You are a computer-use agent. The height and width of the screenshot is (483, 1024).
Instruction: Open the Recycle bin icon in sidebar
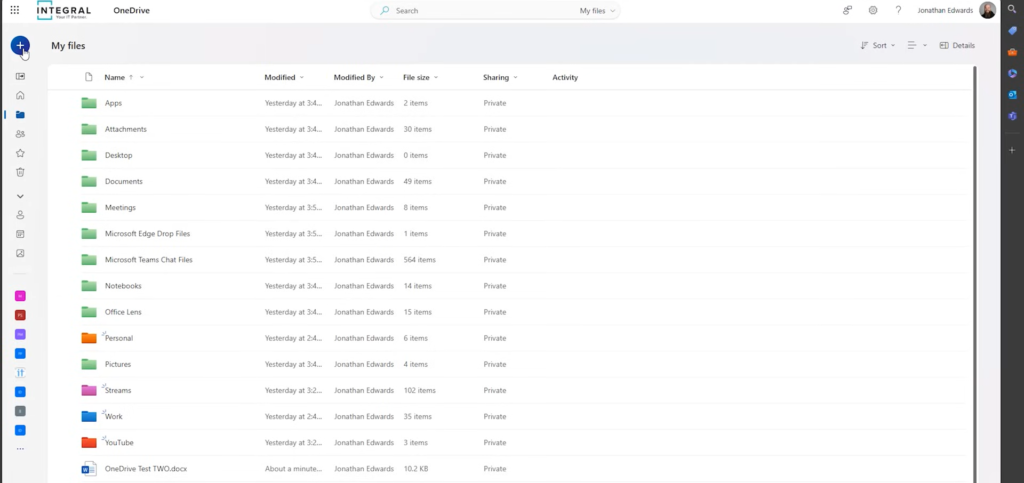pyautogui.click(x=20, y=172)
